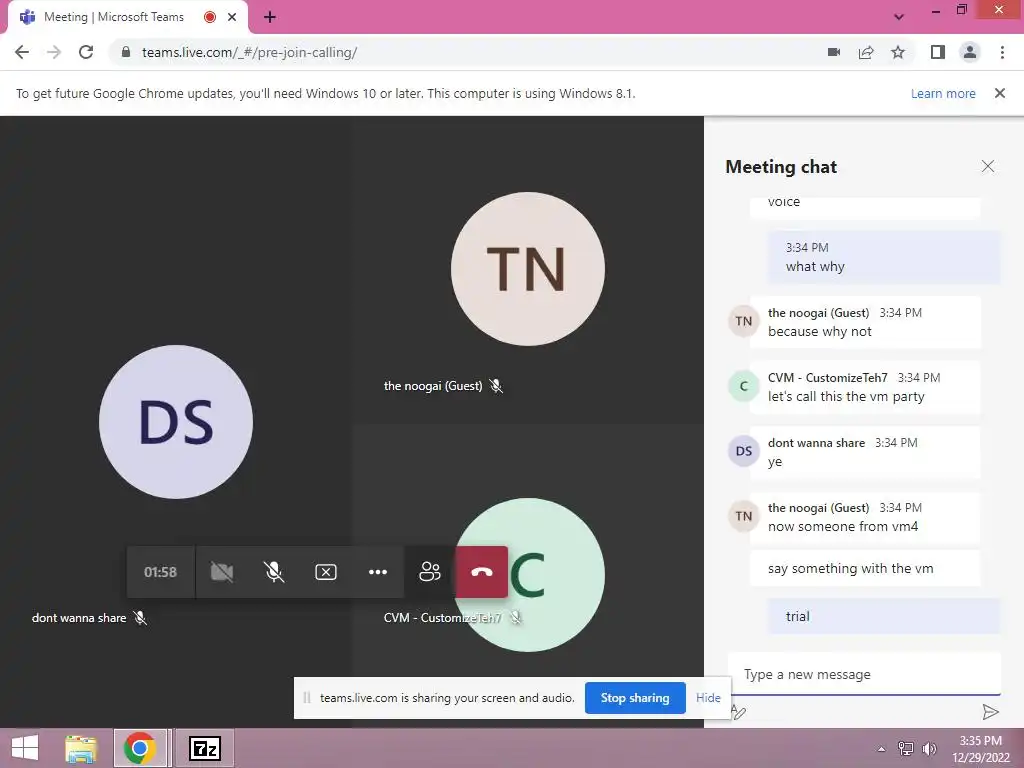Open Chrome three-dot menu
The image size is (1024, 768).
1002,52
